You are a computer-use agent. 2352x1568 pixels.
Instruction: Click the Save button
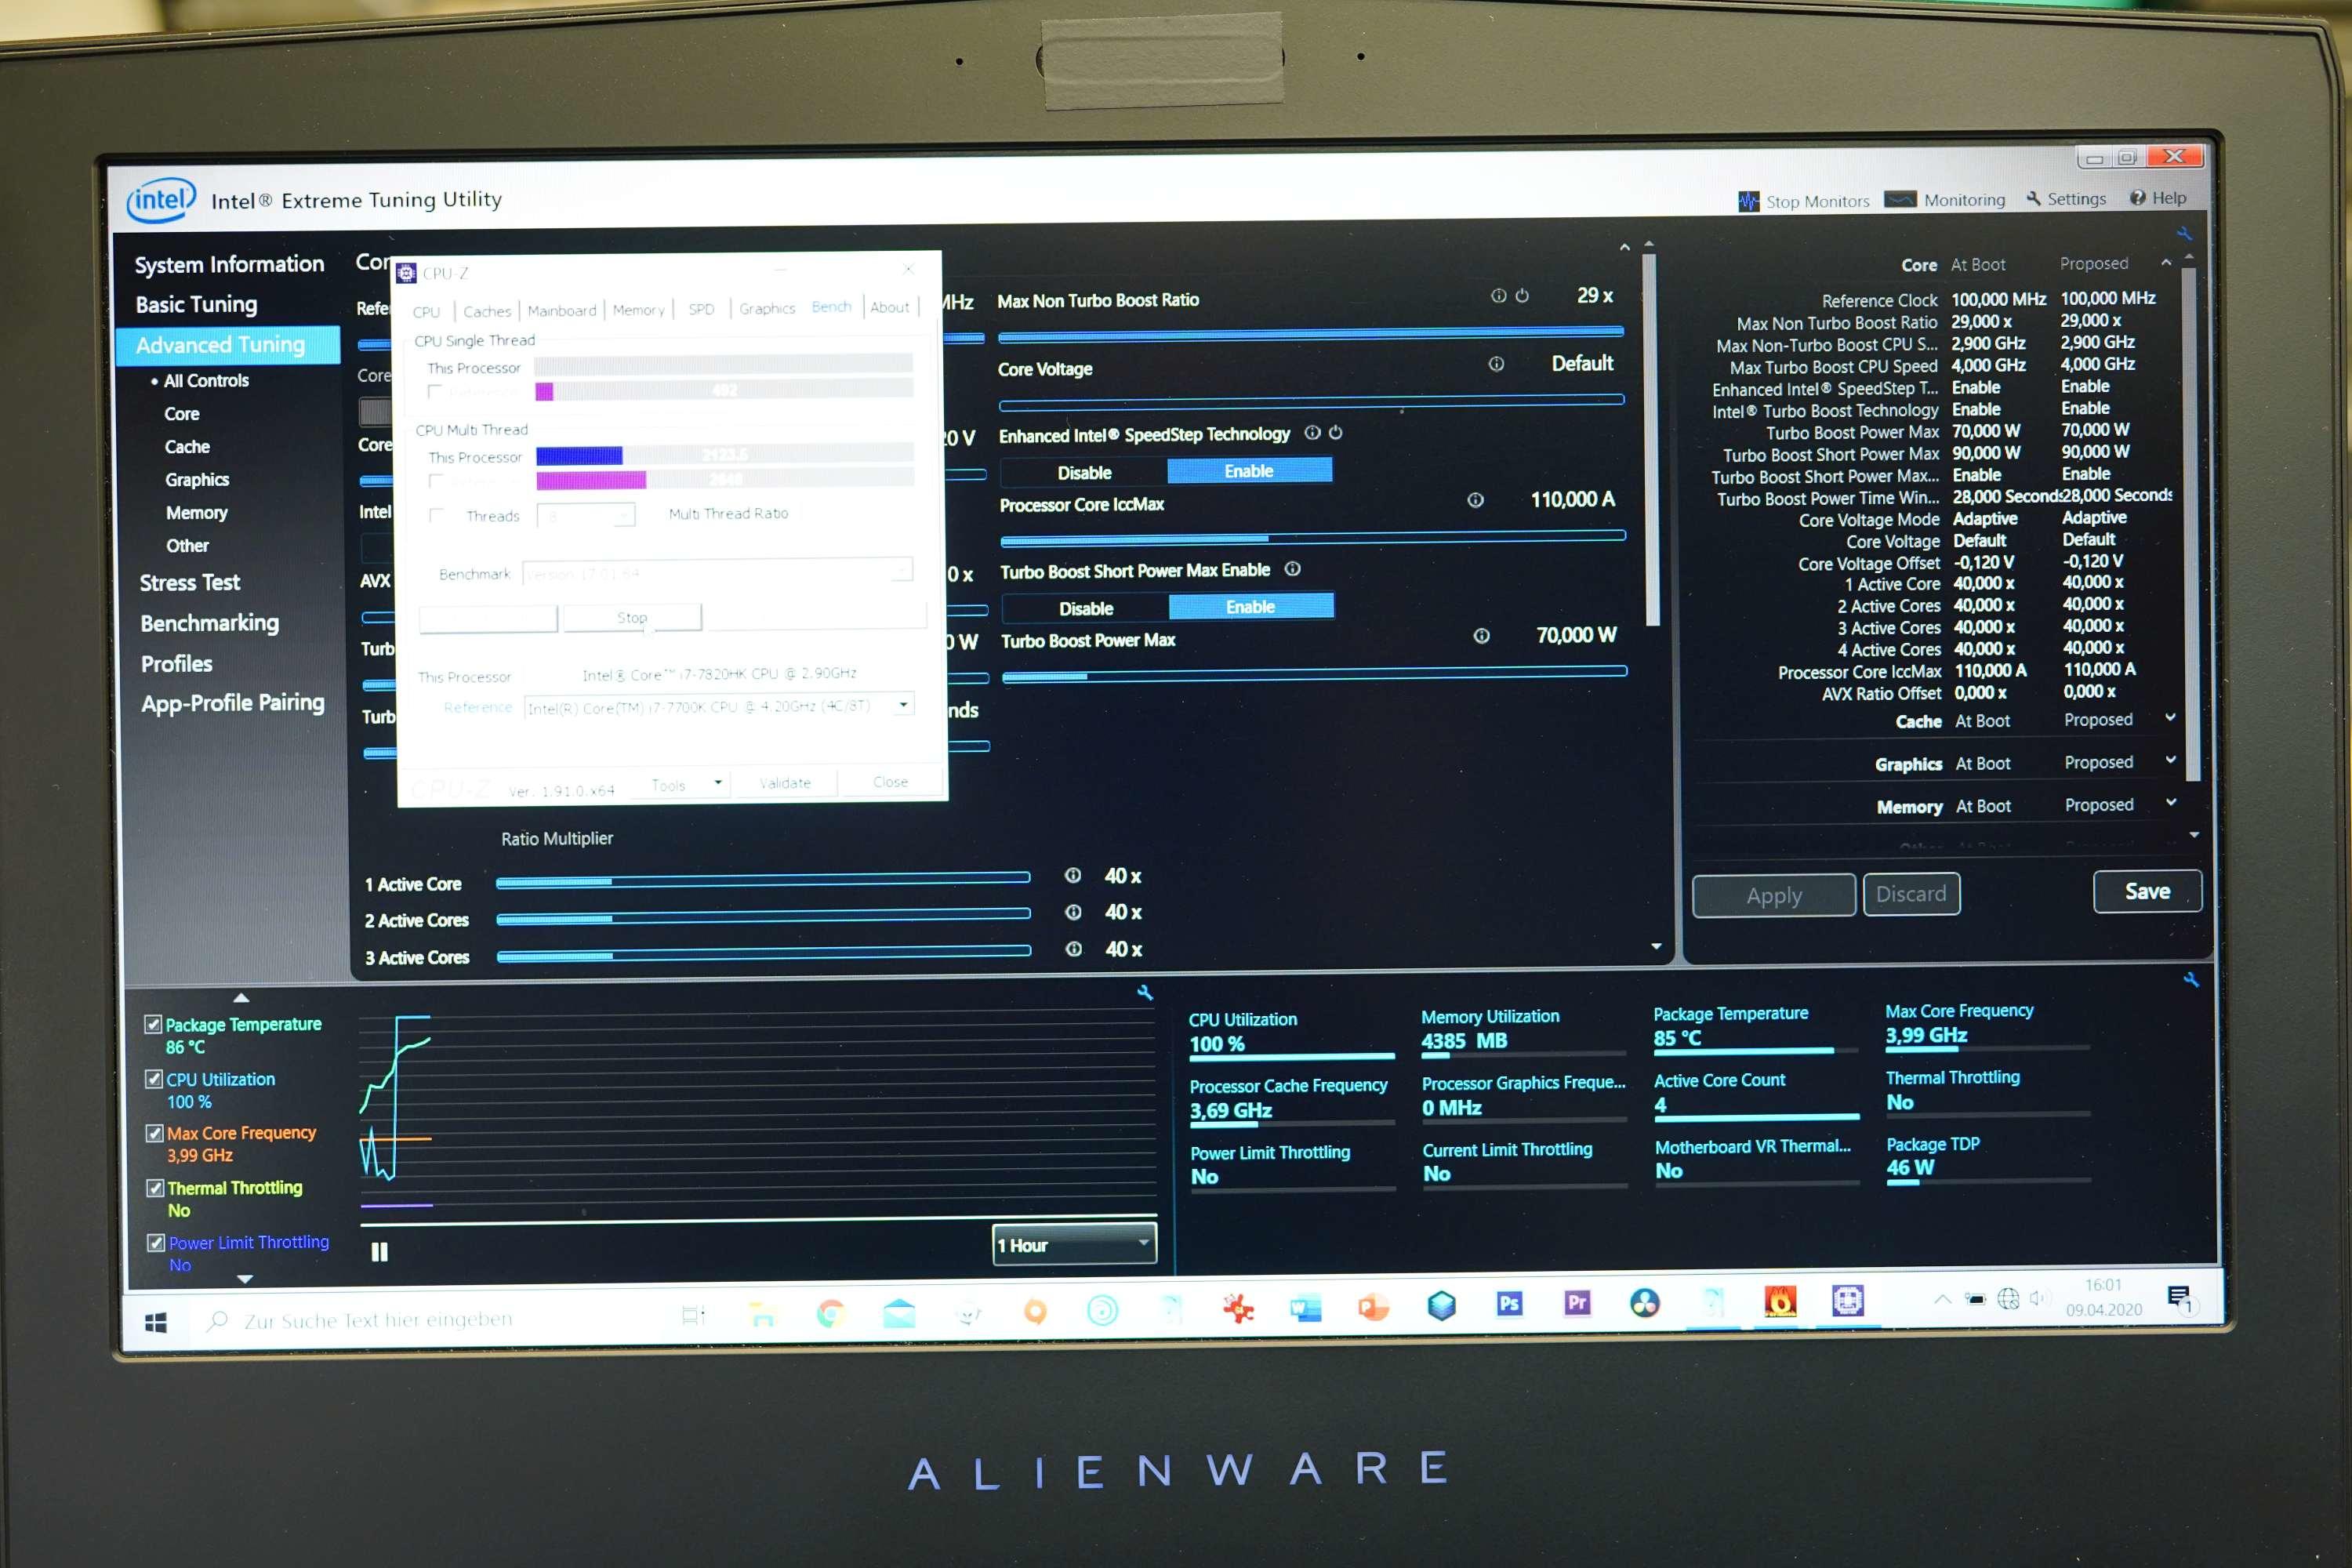tap(2147, 891)
